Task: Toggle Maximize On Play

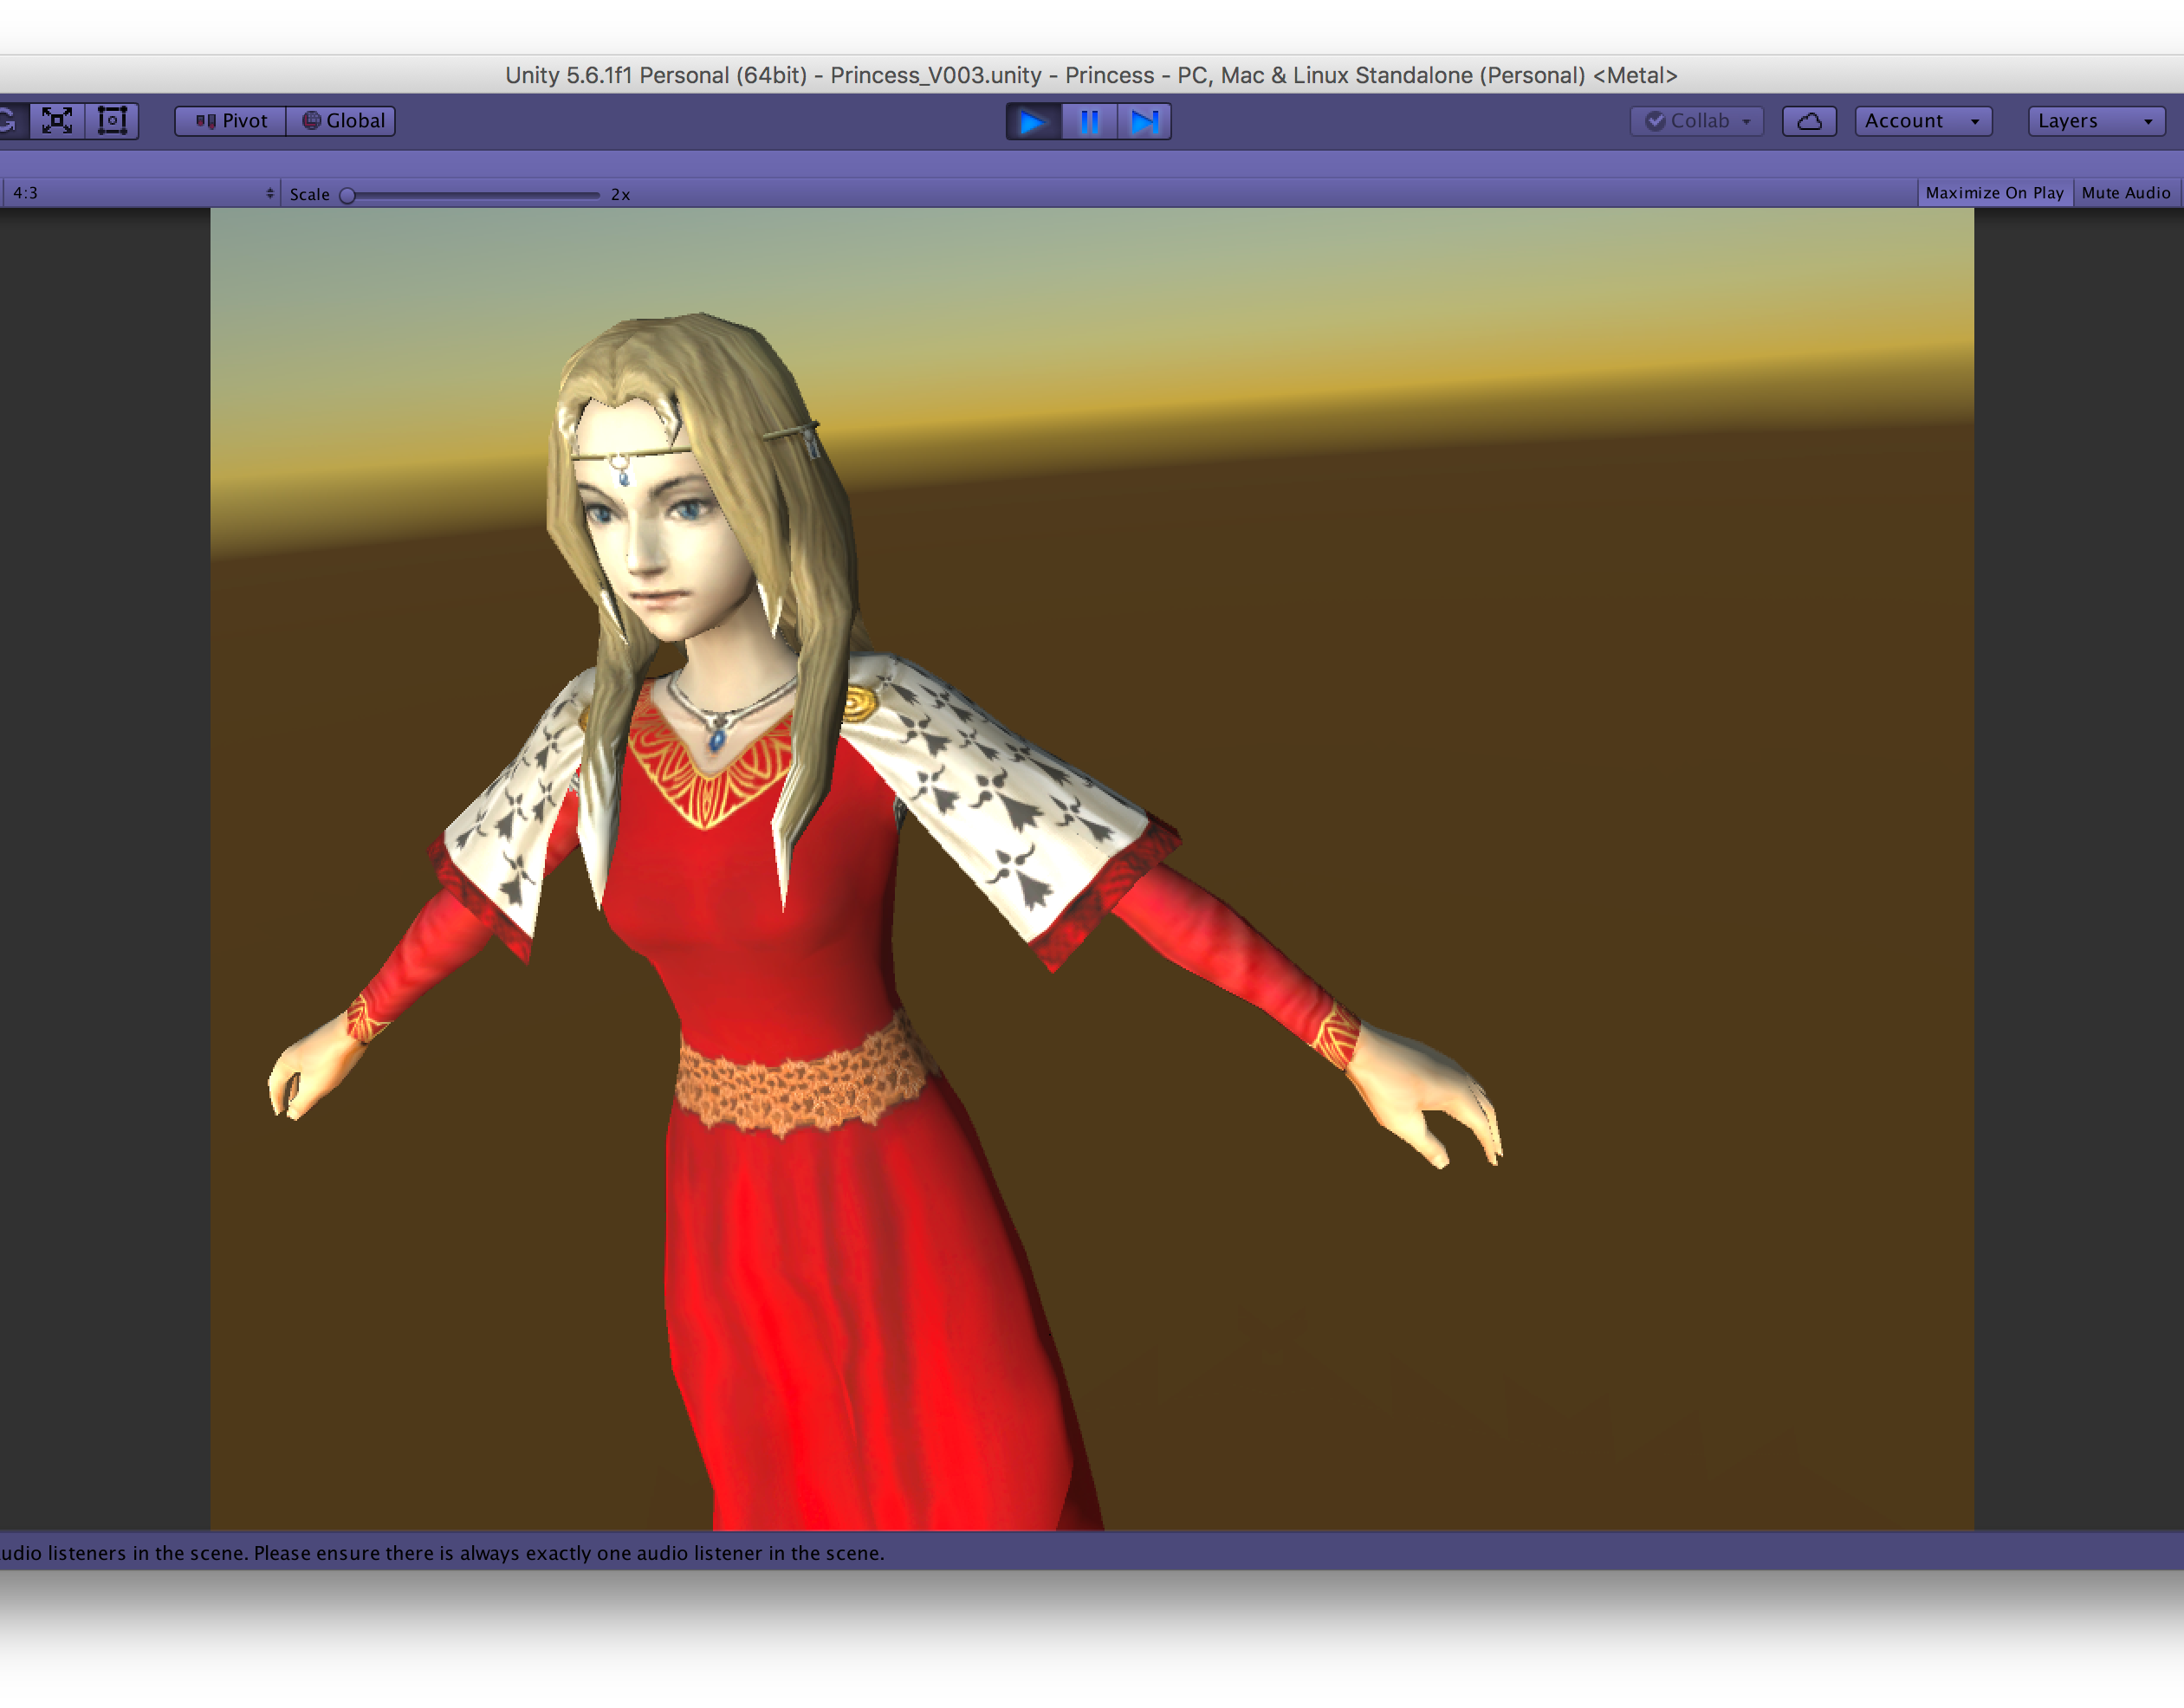Action: pos(1994,193)
